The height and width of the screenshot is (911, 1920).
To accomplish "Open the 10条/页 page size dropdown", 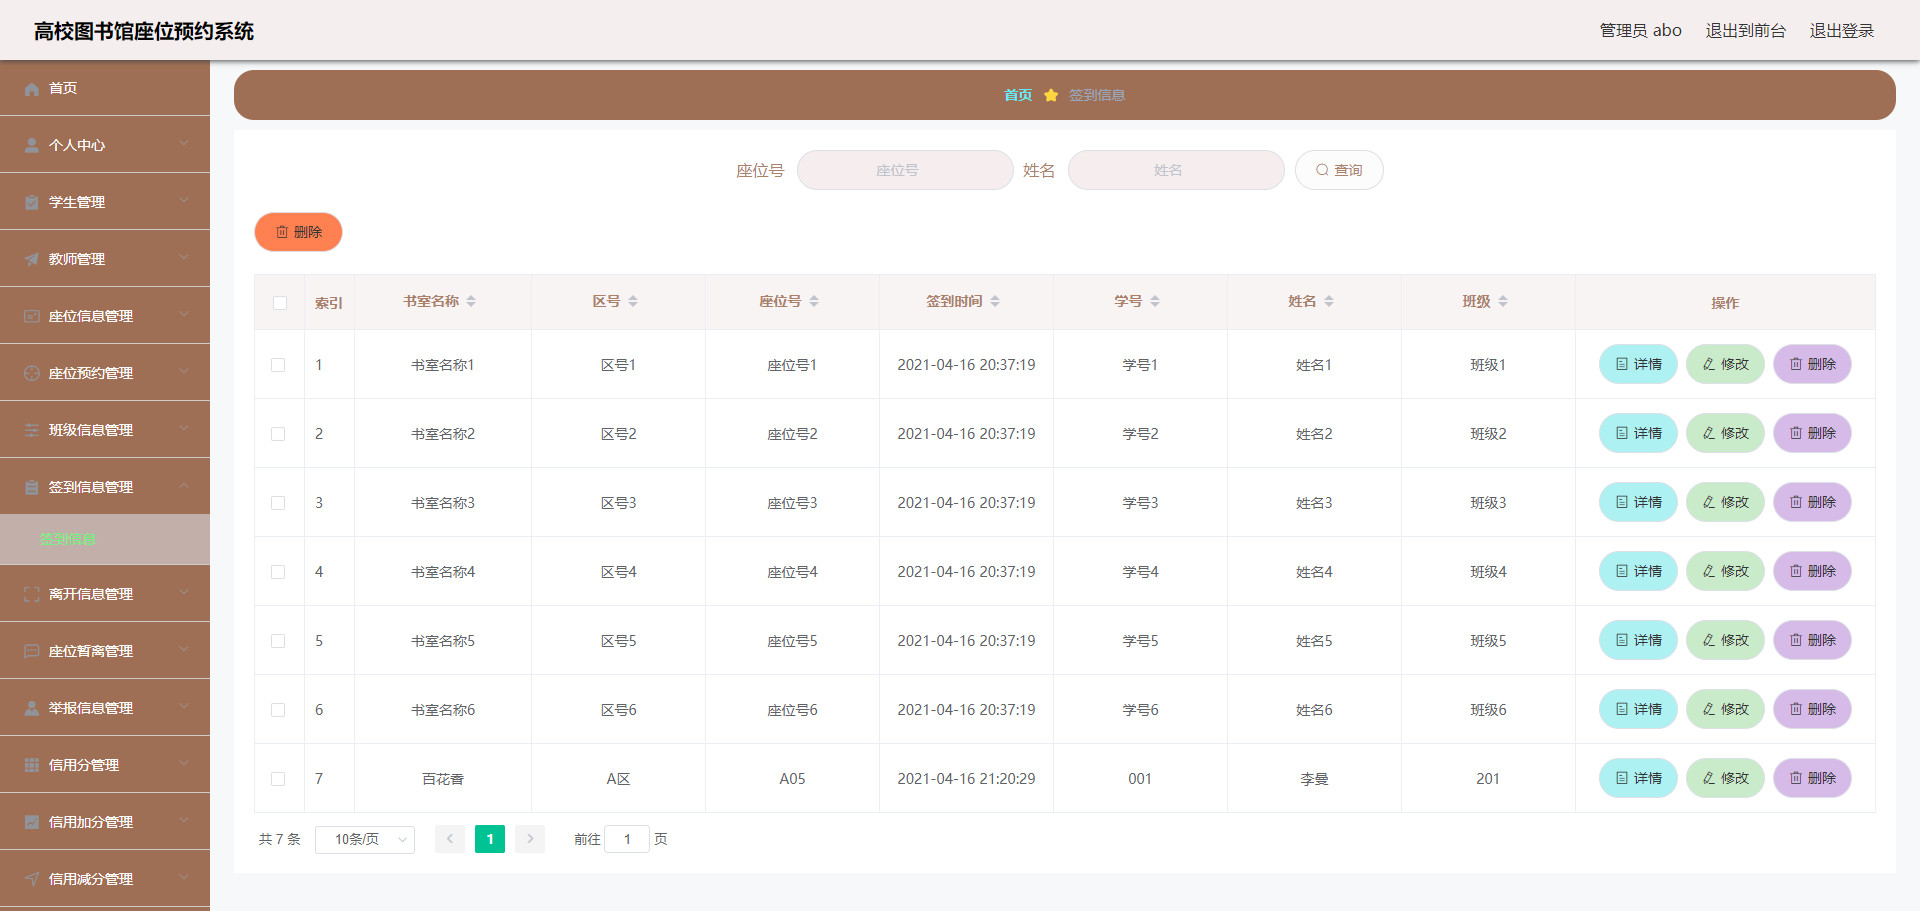I will (365, 840).
